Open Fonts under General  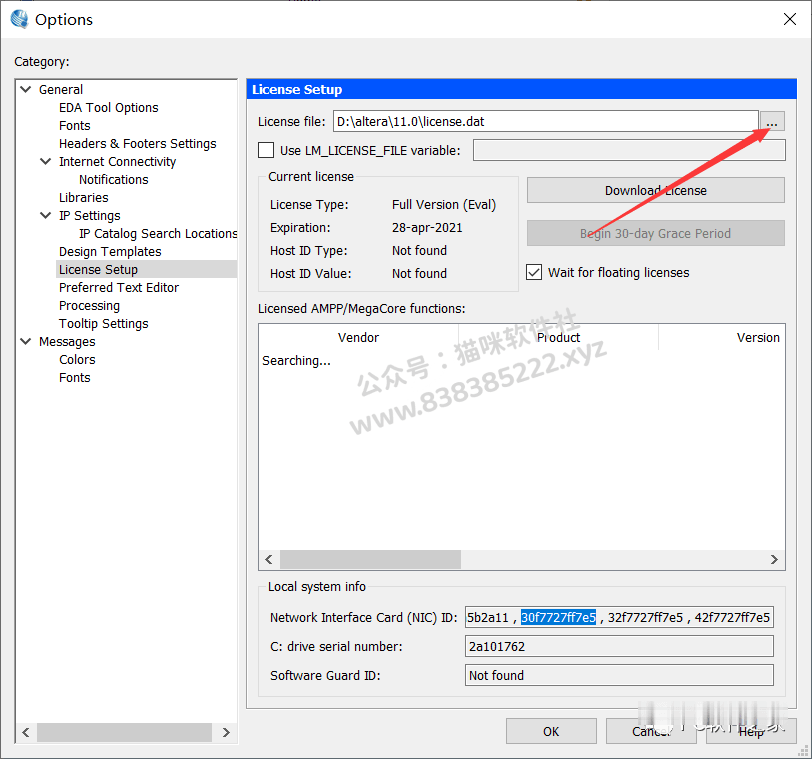[x=75, y=126]
